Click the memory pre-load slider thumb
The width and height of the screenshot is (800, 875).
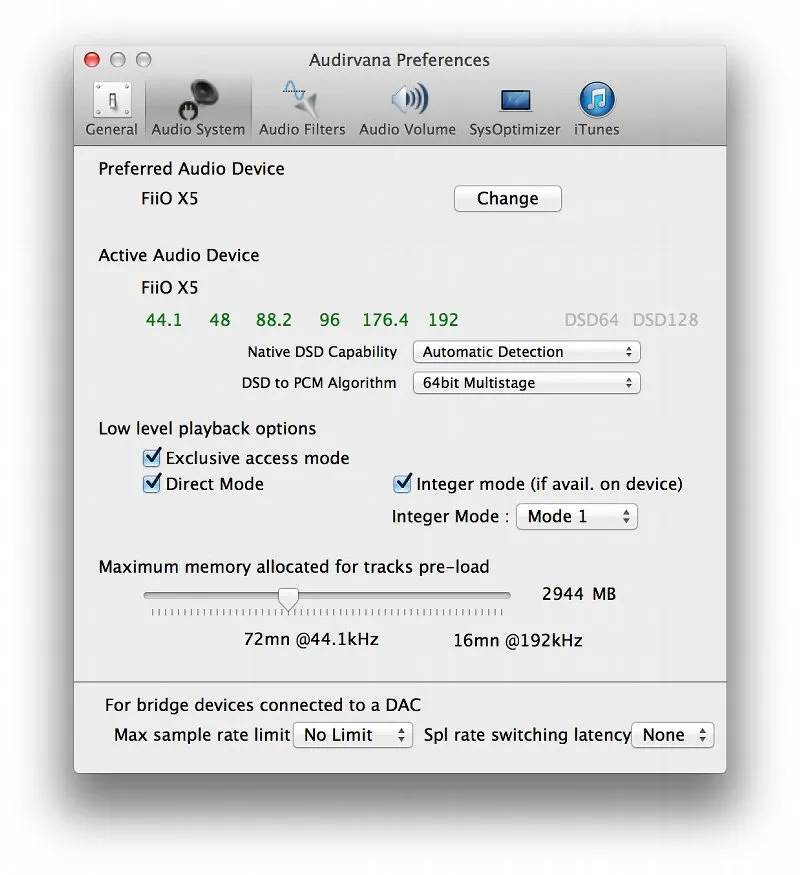[x=288, y=598]
